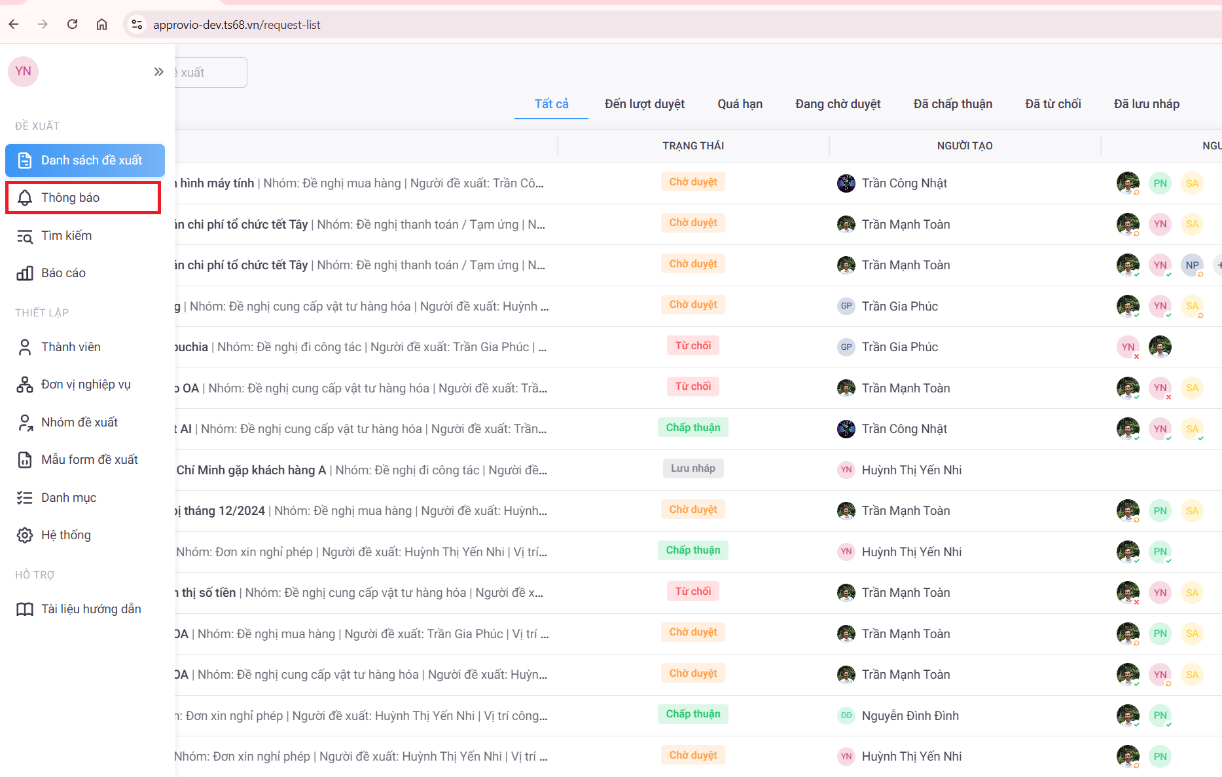The image size is (1222, 777).
Task: Click the Nhóm đề xuất icon
Action: [25, 423]
